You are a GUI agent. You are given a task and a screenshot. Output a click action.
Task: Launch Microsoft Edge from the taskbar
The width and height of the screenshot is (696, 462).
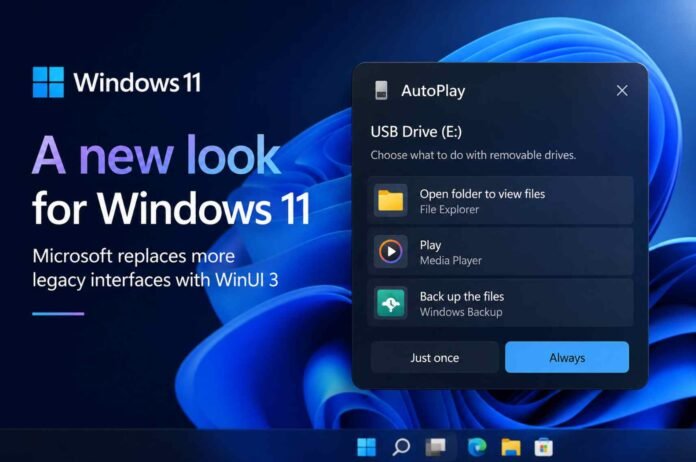(477, 447)
